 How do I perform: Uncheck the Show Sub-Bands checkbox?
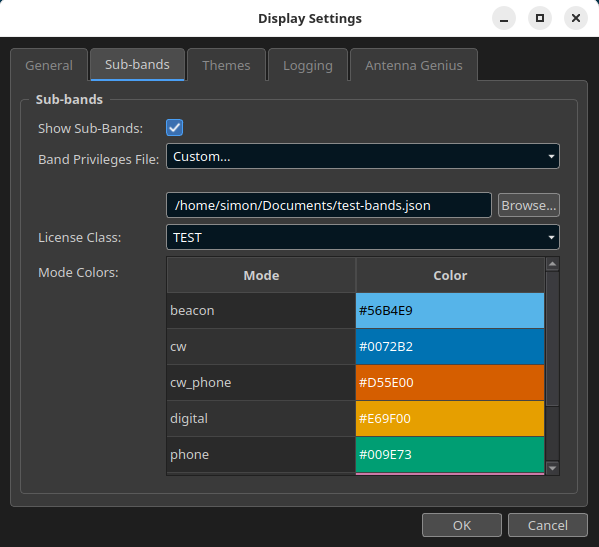tap(175, 128)
